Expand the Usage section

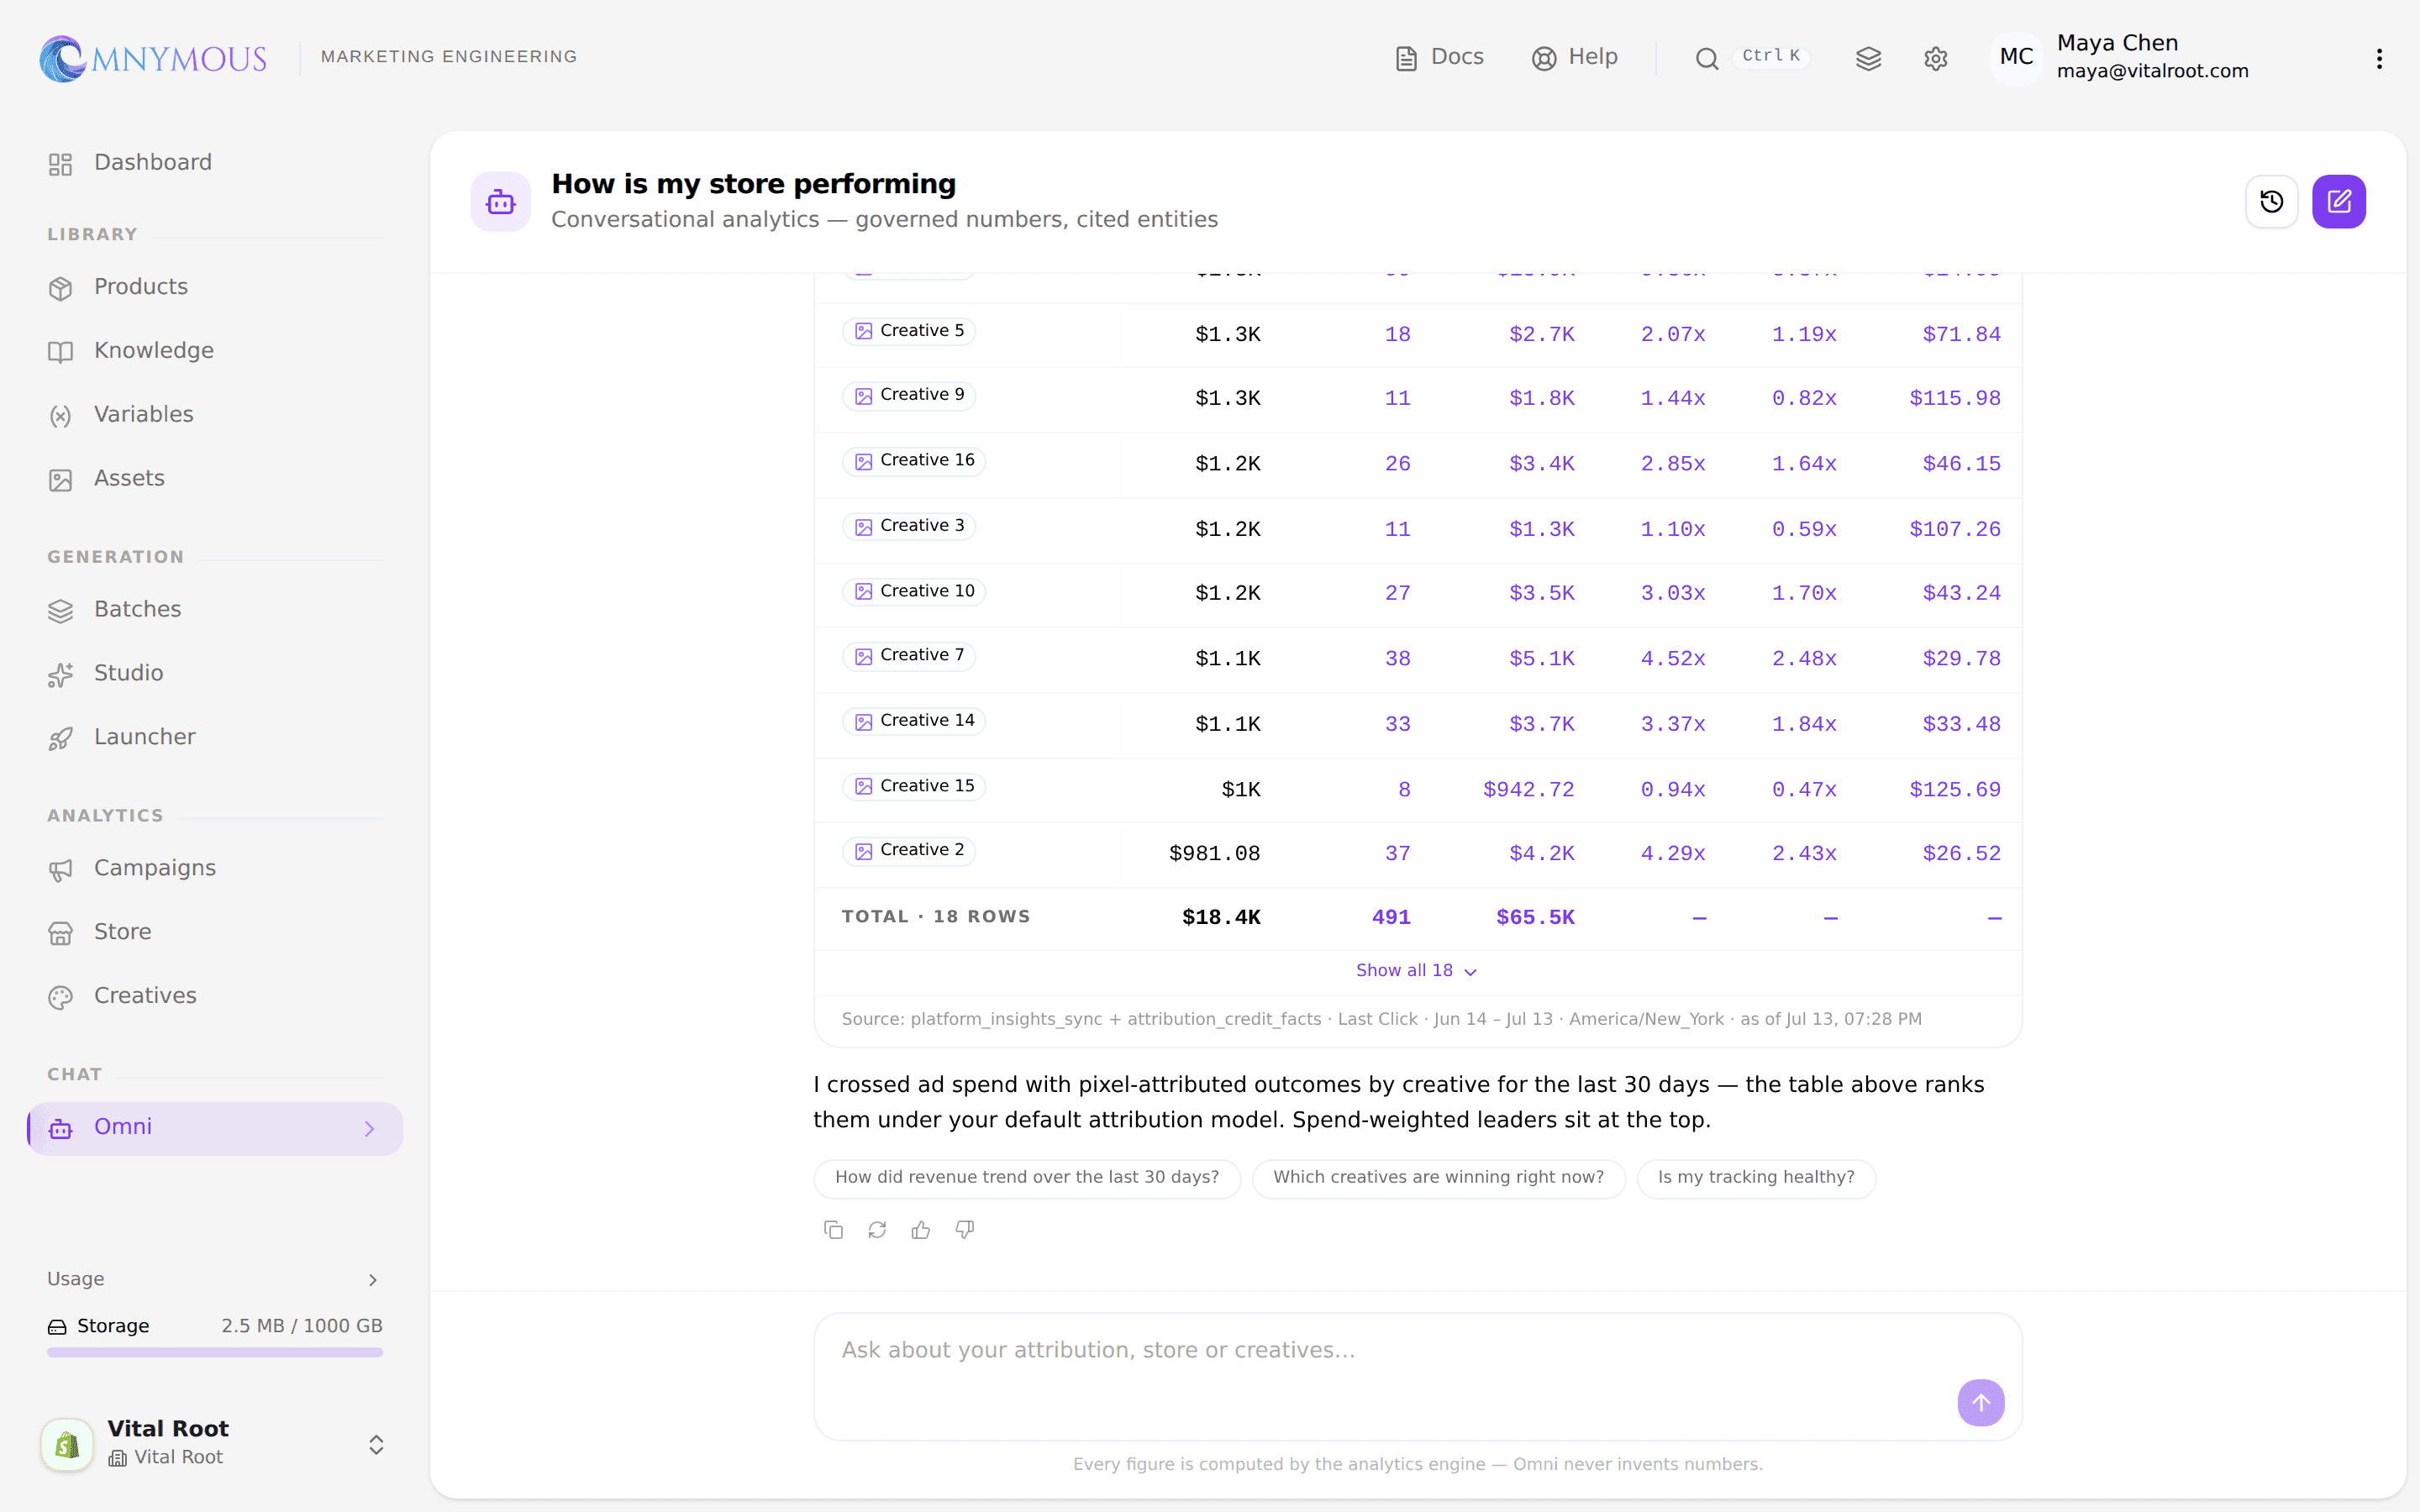coord(214,1279)
